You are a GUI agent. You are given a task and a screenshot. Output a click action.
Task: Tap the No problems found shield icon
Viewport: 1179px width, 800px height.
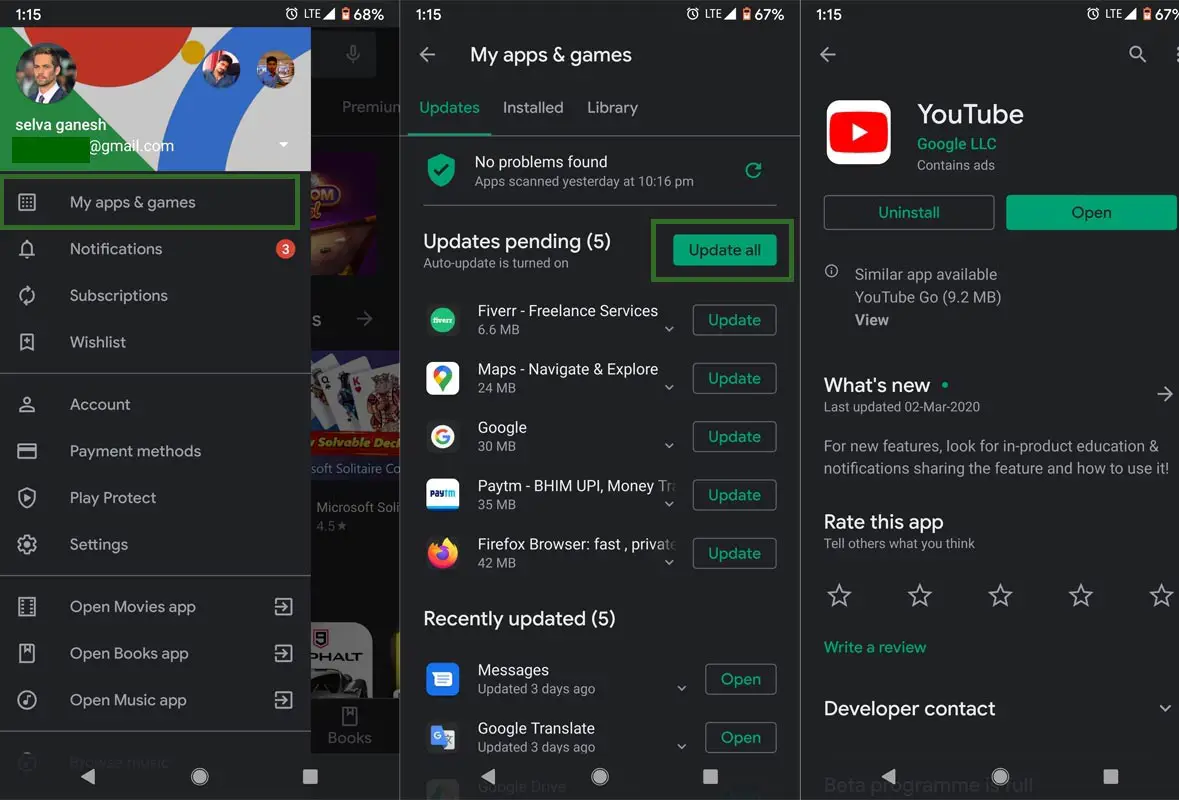(x=441, y=171)
